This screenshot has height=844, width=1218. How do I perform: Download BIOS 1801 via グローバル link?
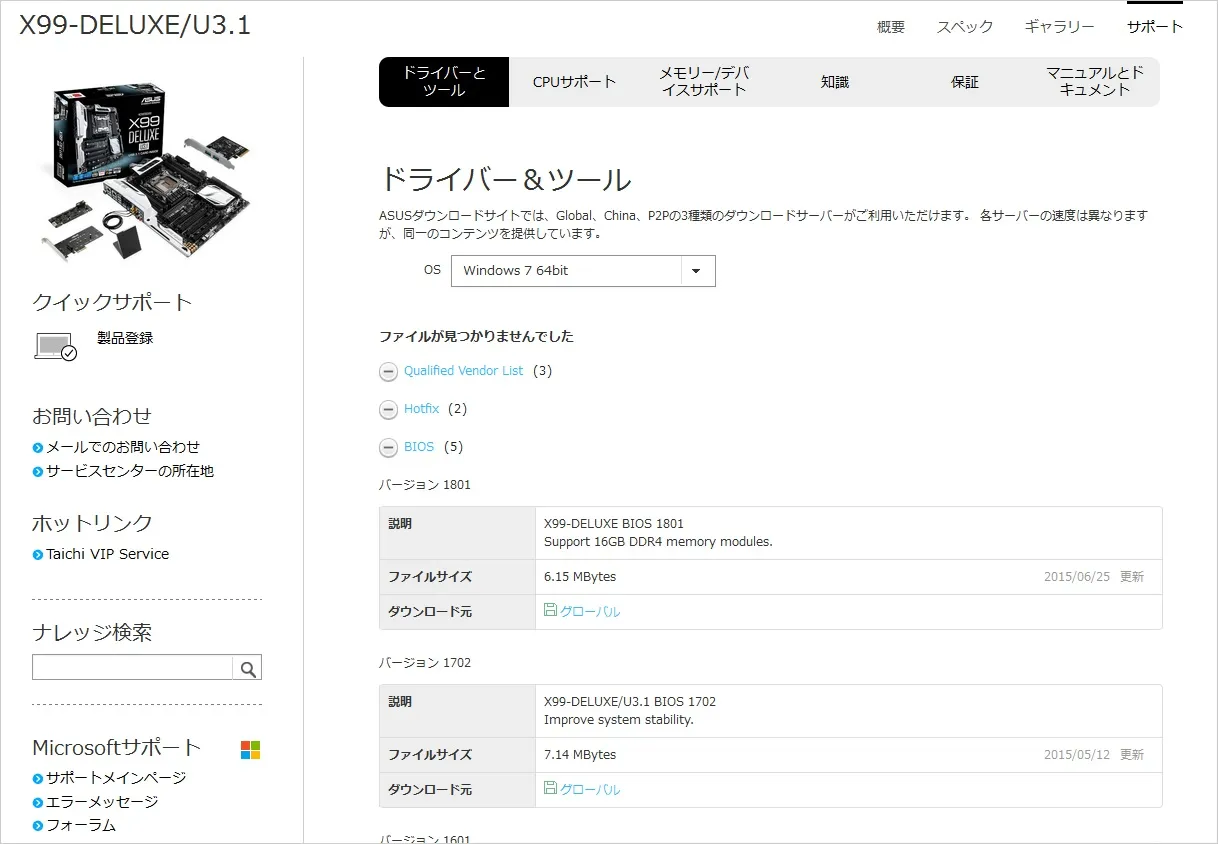pyautogui.click(x=590, y=611)
